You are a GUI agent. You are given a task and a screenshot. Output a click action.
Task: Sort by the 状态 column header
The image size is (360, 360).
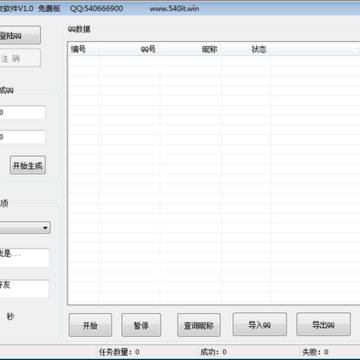coord(246,49)
